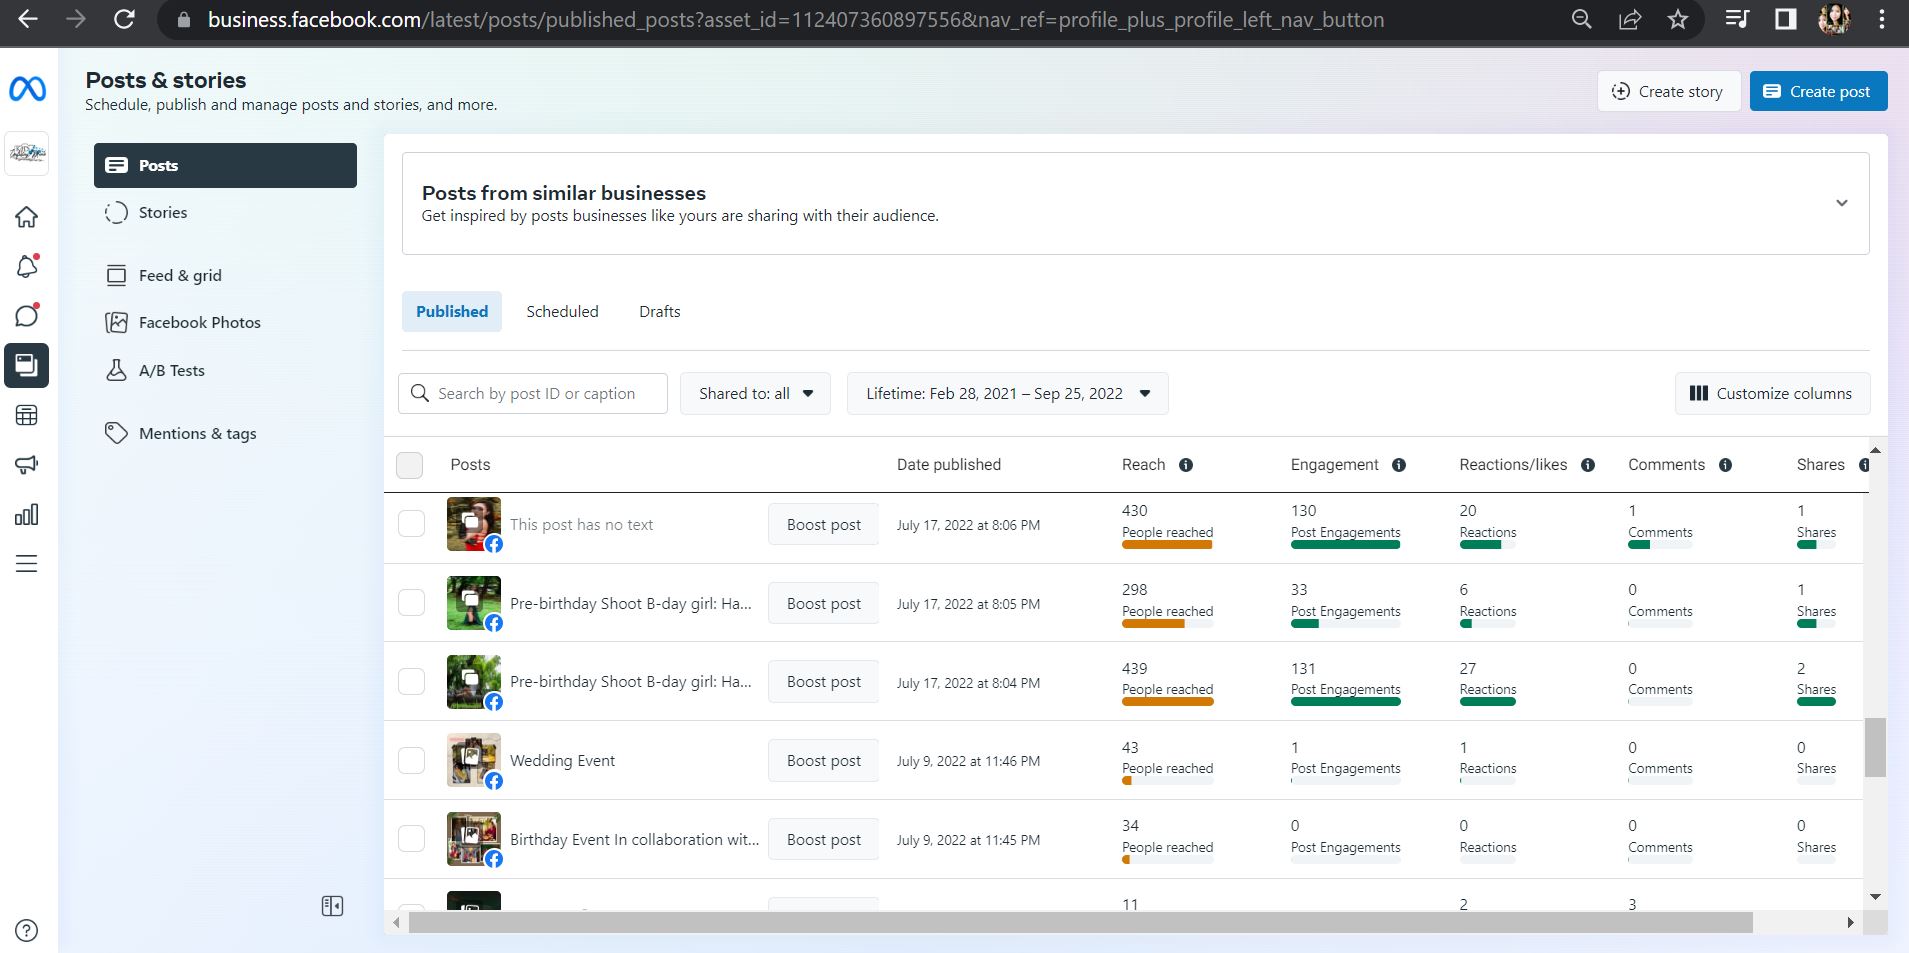Open the Lifetime date range dropdown
This screenshot has height=953, width=1909.
1007,394
